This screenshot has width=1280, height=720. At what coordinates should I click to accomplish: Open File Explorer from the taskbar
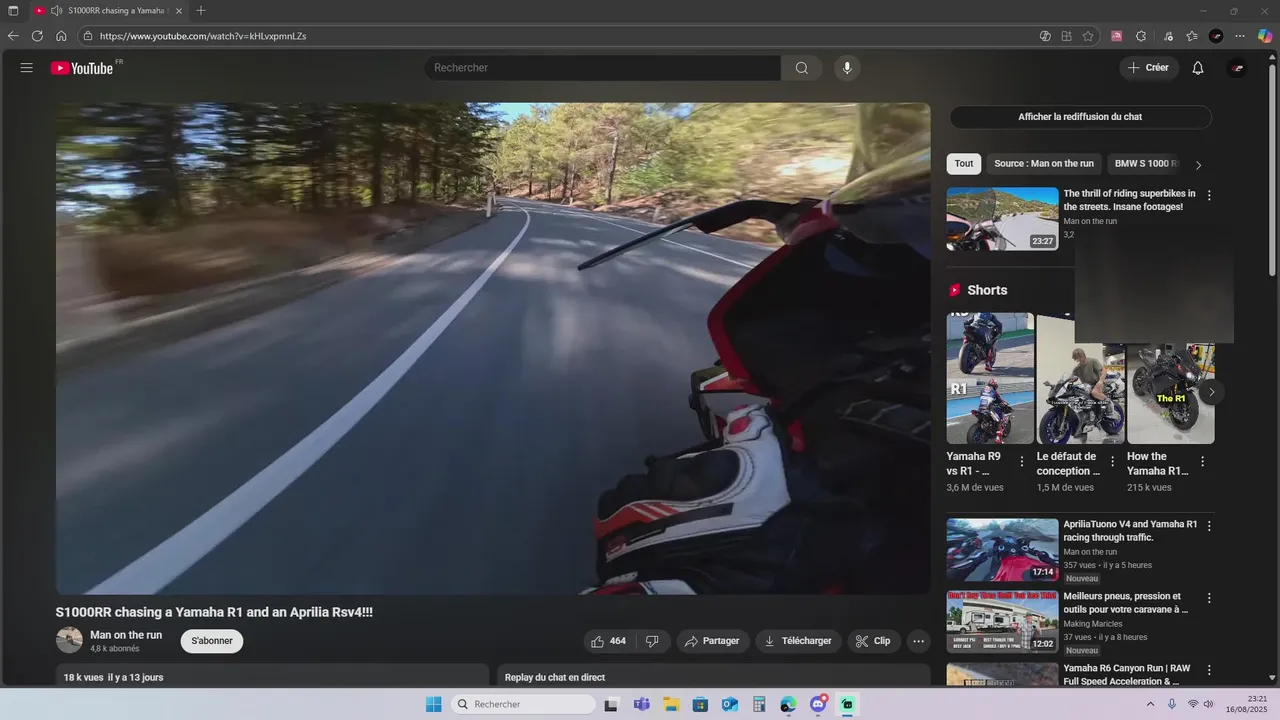(x=671, y=704)
